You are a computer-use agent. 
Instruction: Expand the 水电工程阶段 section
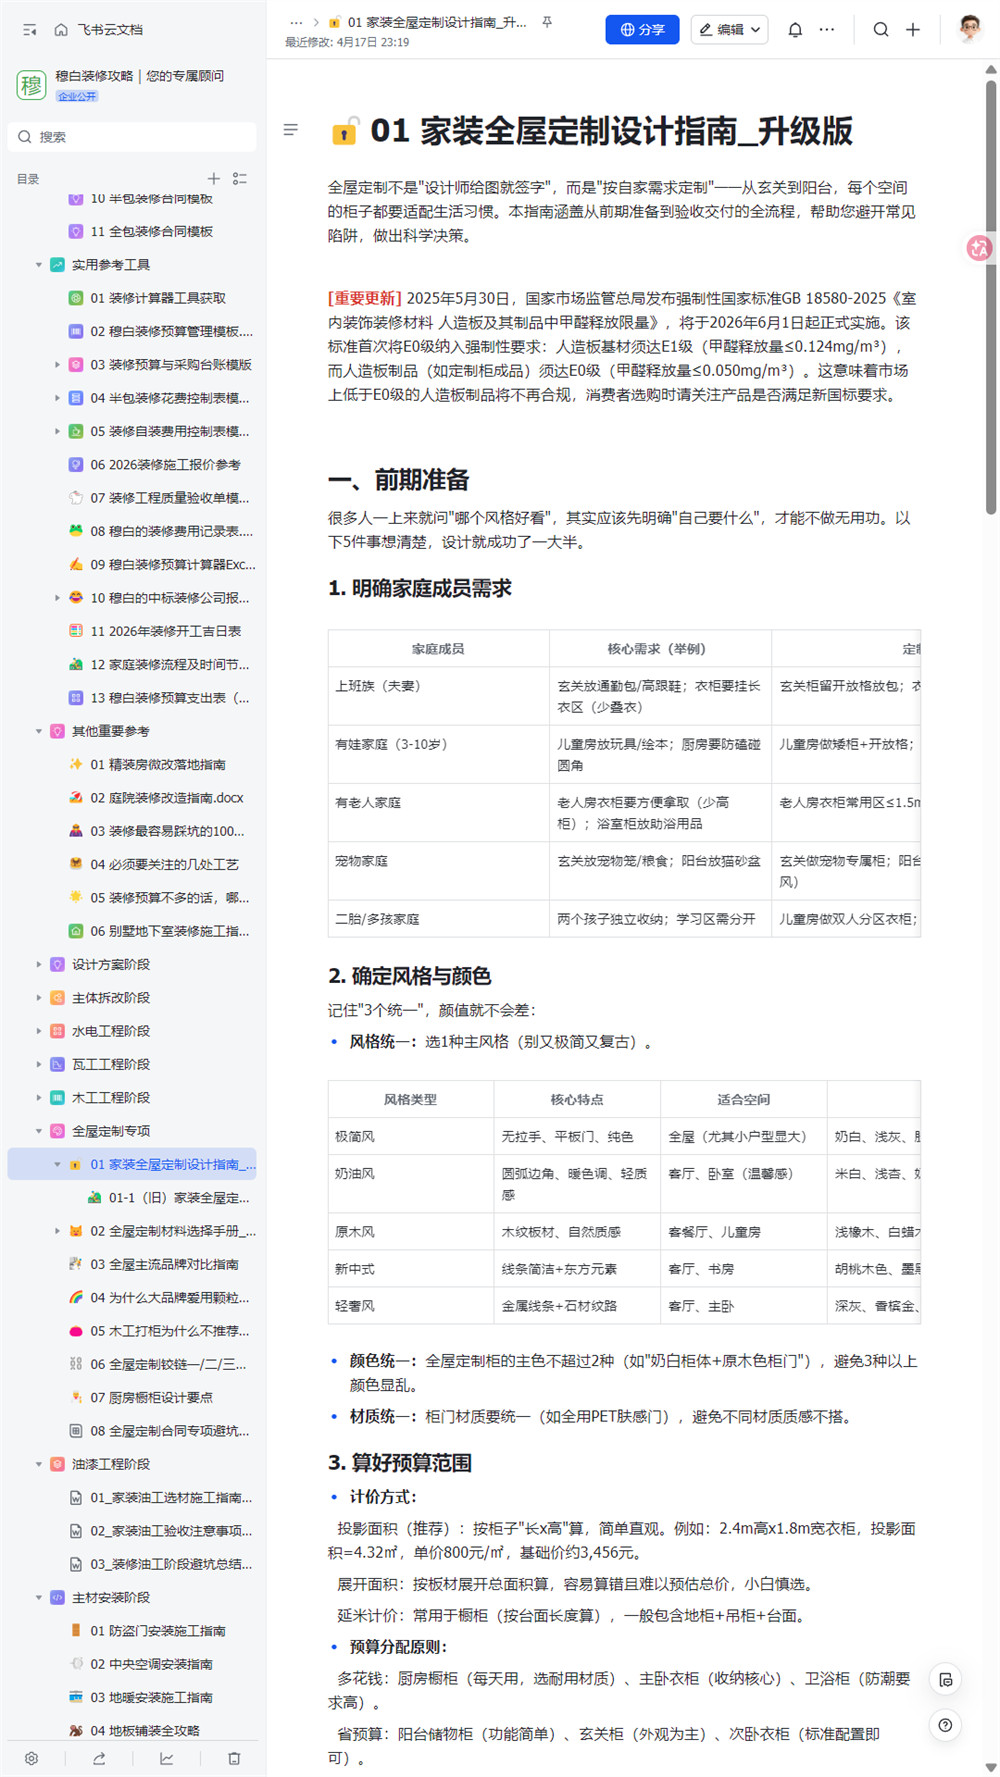tap(39, 1031)
